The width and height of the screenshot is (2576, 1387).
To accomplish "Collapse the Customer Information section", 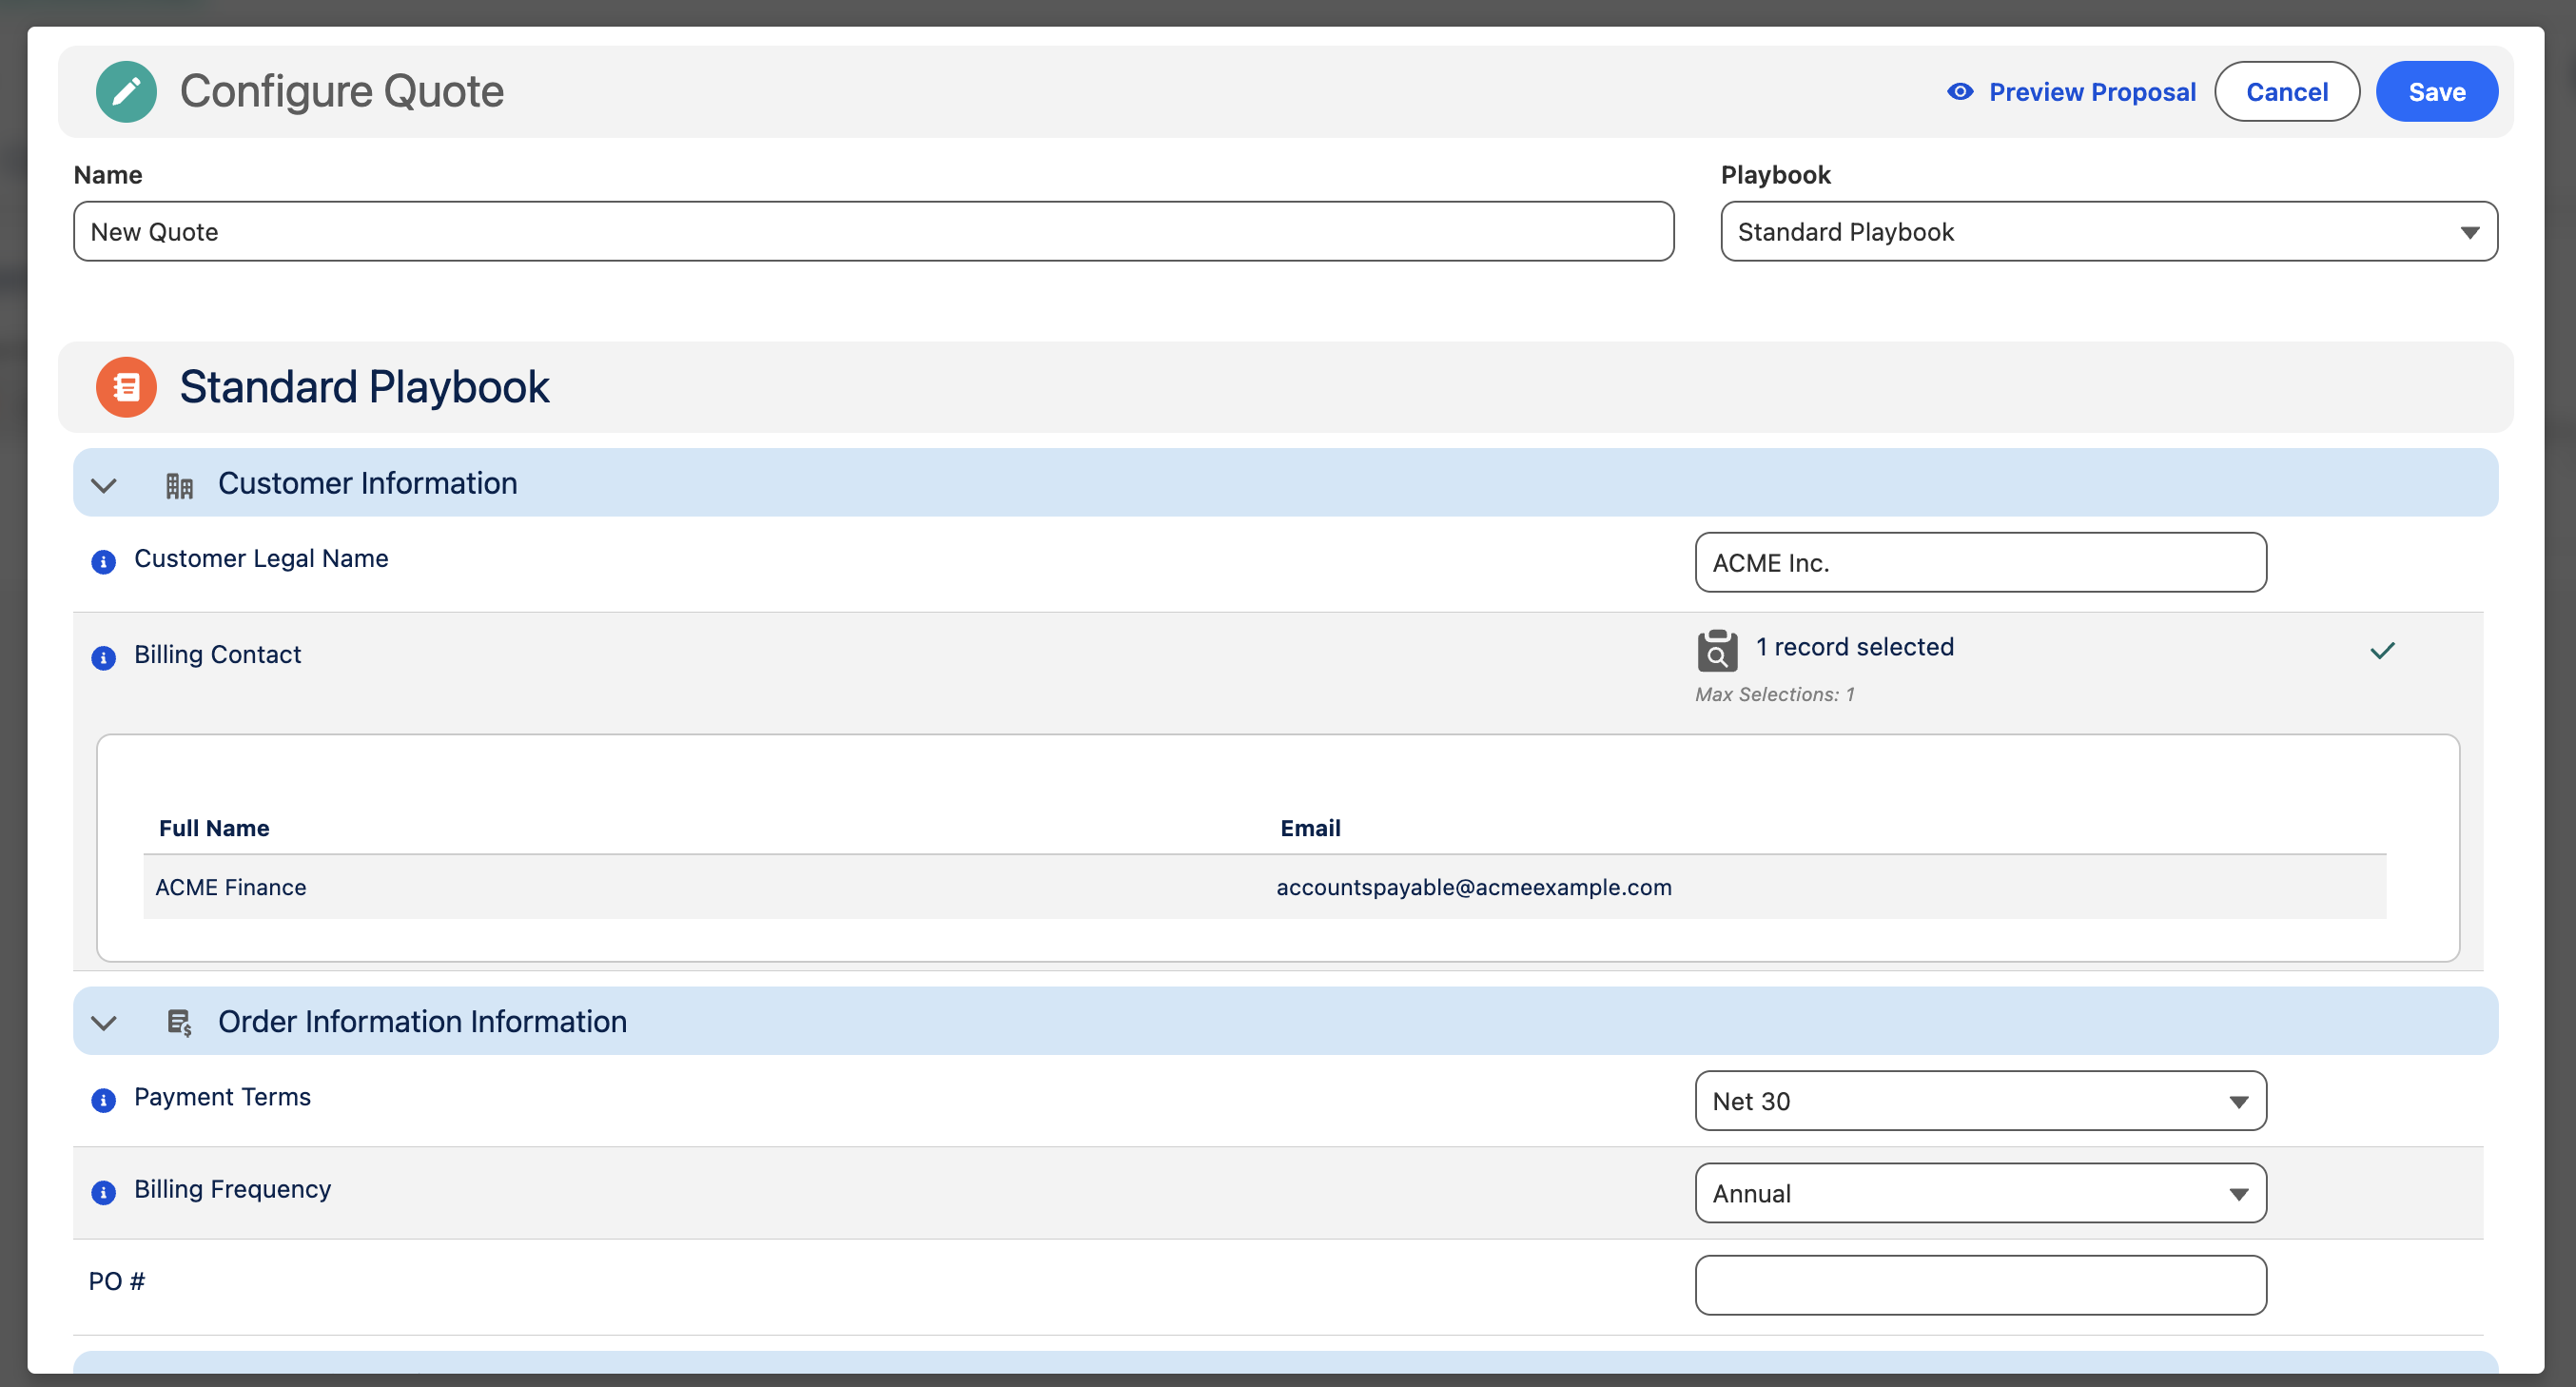I will 104,486.
